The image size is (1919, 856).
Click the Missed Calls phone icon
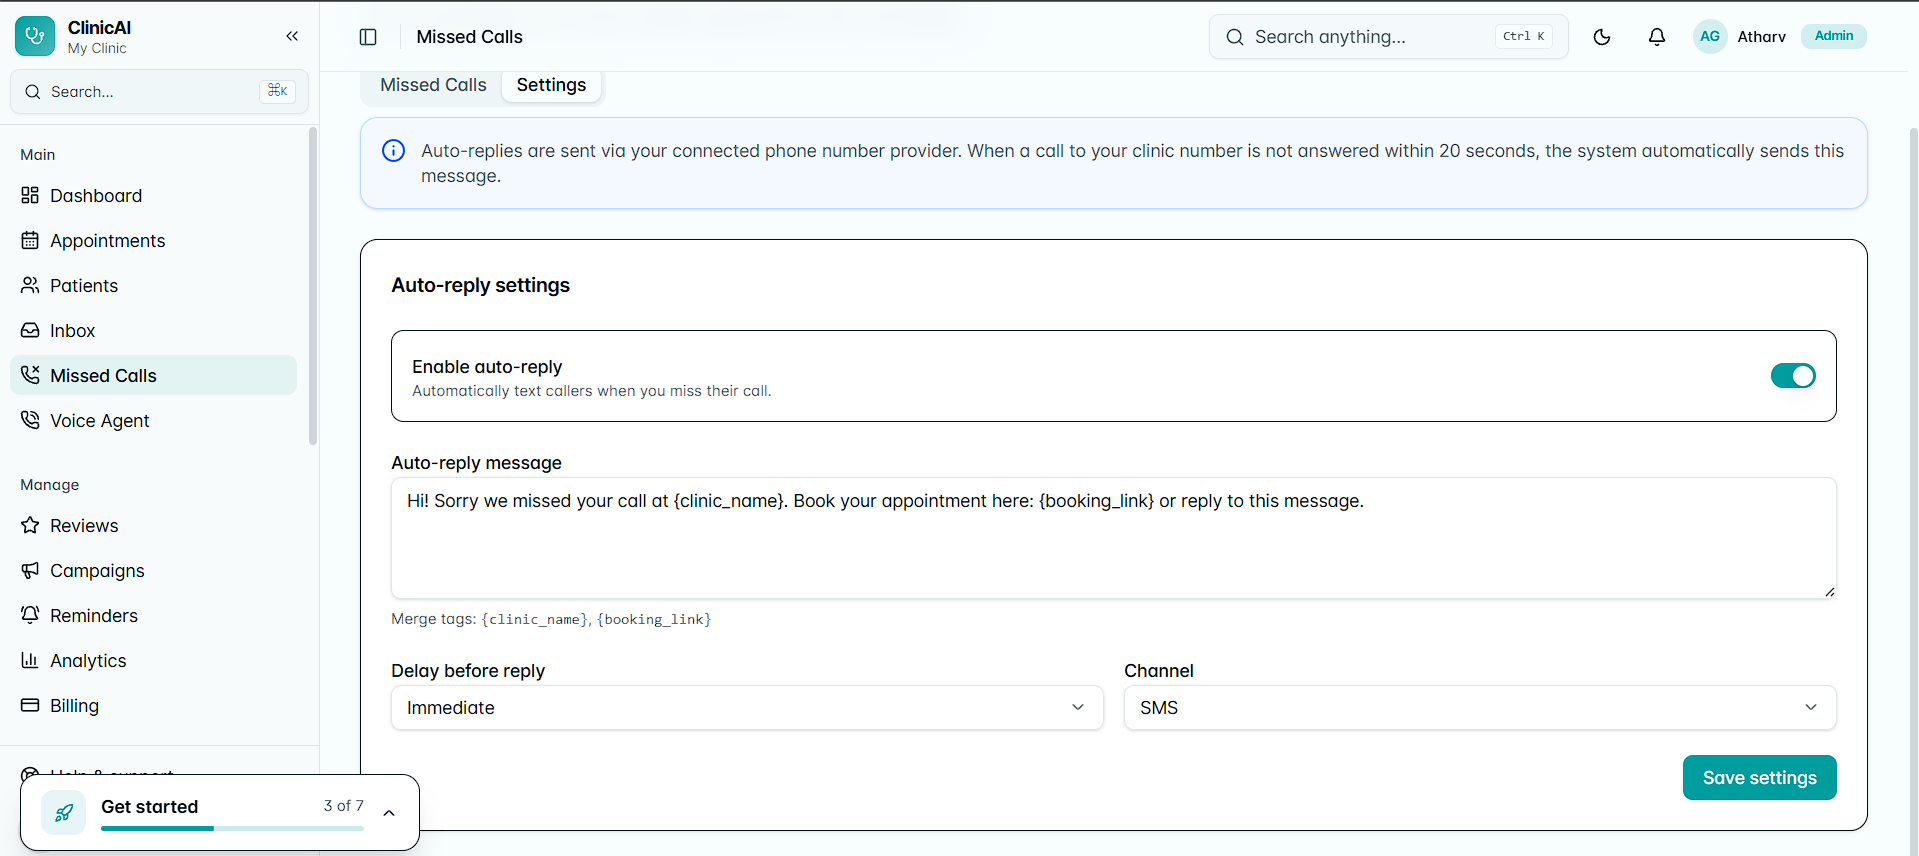pyautogui.click(x=30, y=375)
